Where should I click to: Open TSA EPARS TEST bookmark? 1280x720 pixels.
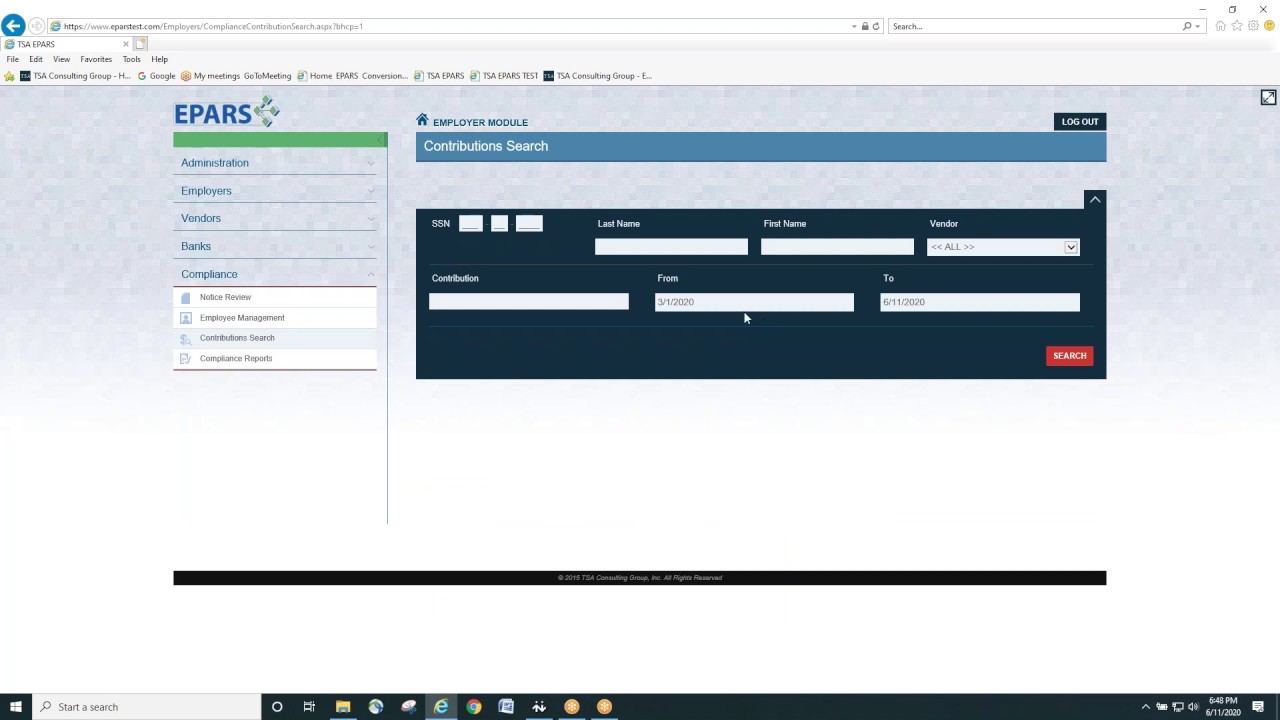[503, 76]
